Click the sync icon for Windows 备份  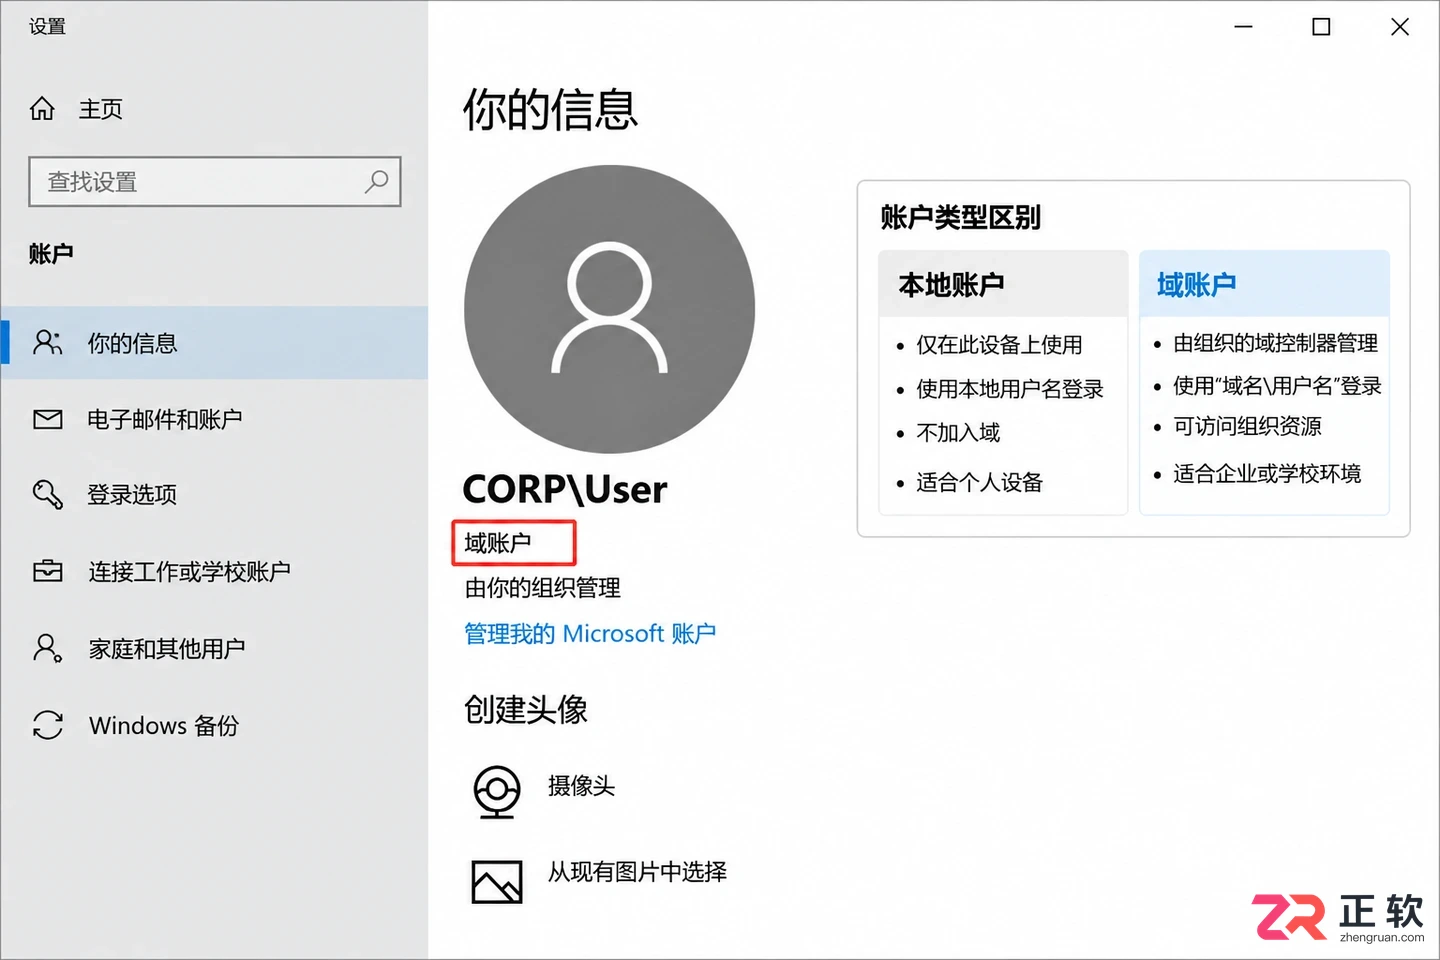tap(47, 725)
